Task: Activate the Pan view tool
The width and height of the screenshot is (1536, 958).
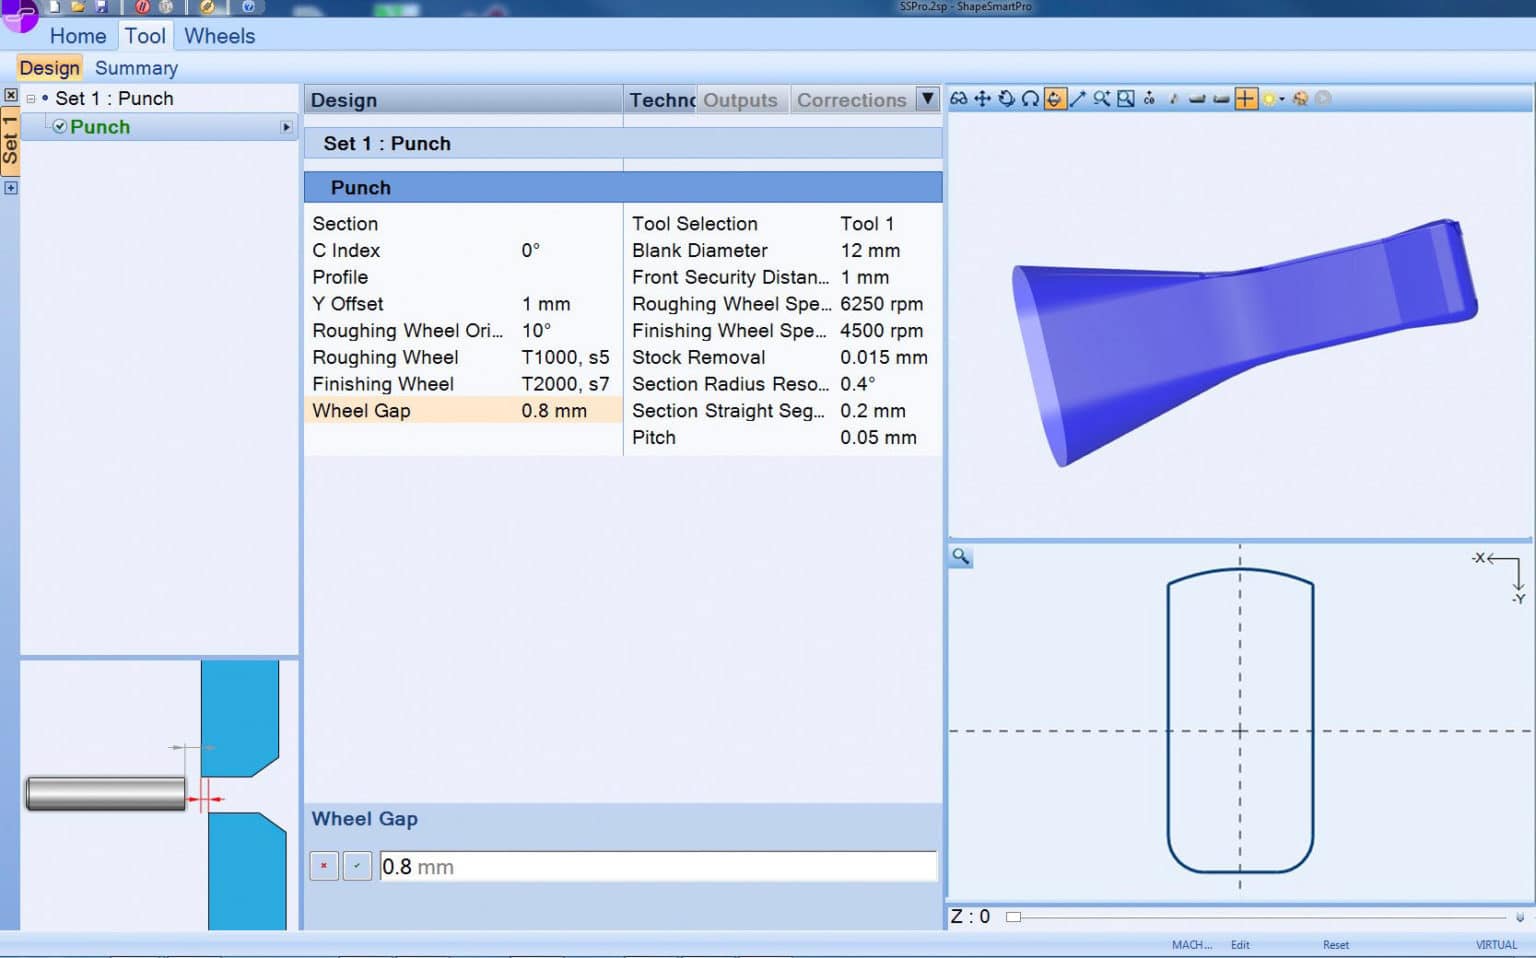Action: 982,98
